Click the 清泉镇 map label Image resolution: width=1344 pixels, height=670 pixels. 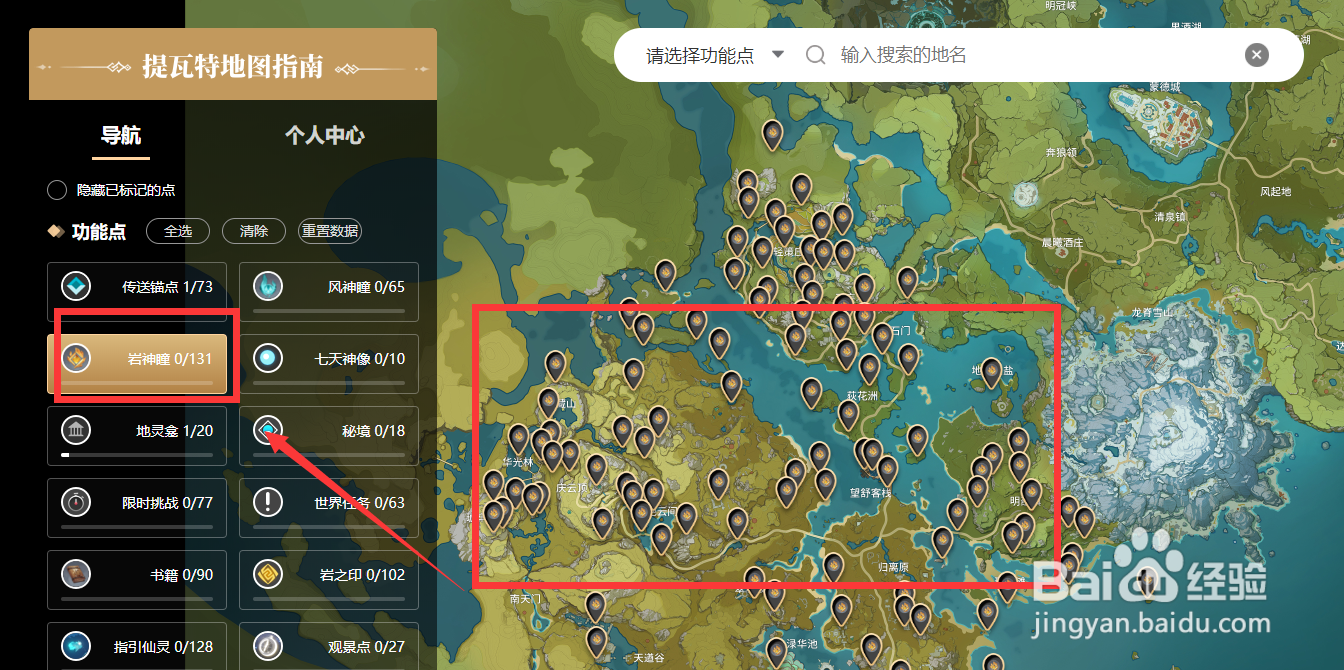click(x=1170, y=216)
